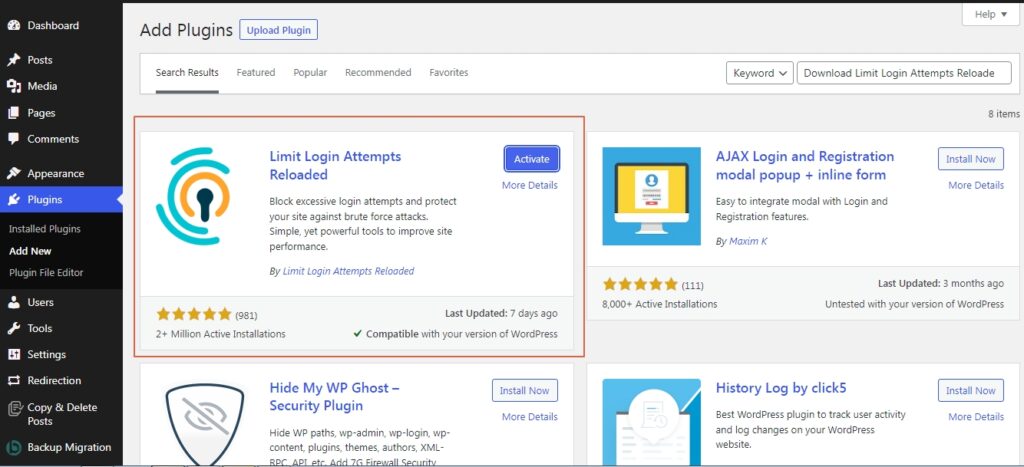The image size is (1024, 467).
Task: Click 'Untested with your version of WordPress' text
Action: (x=914, y=304)
